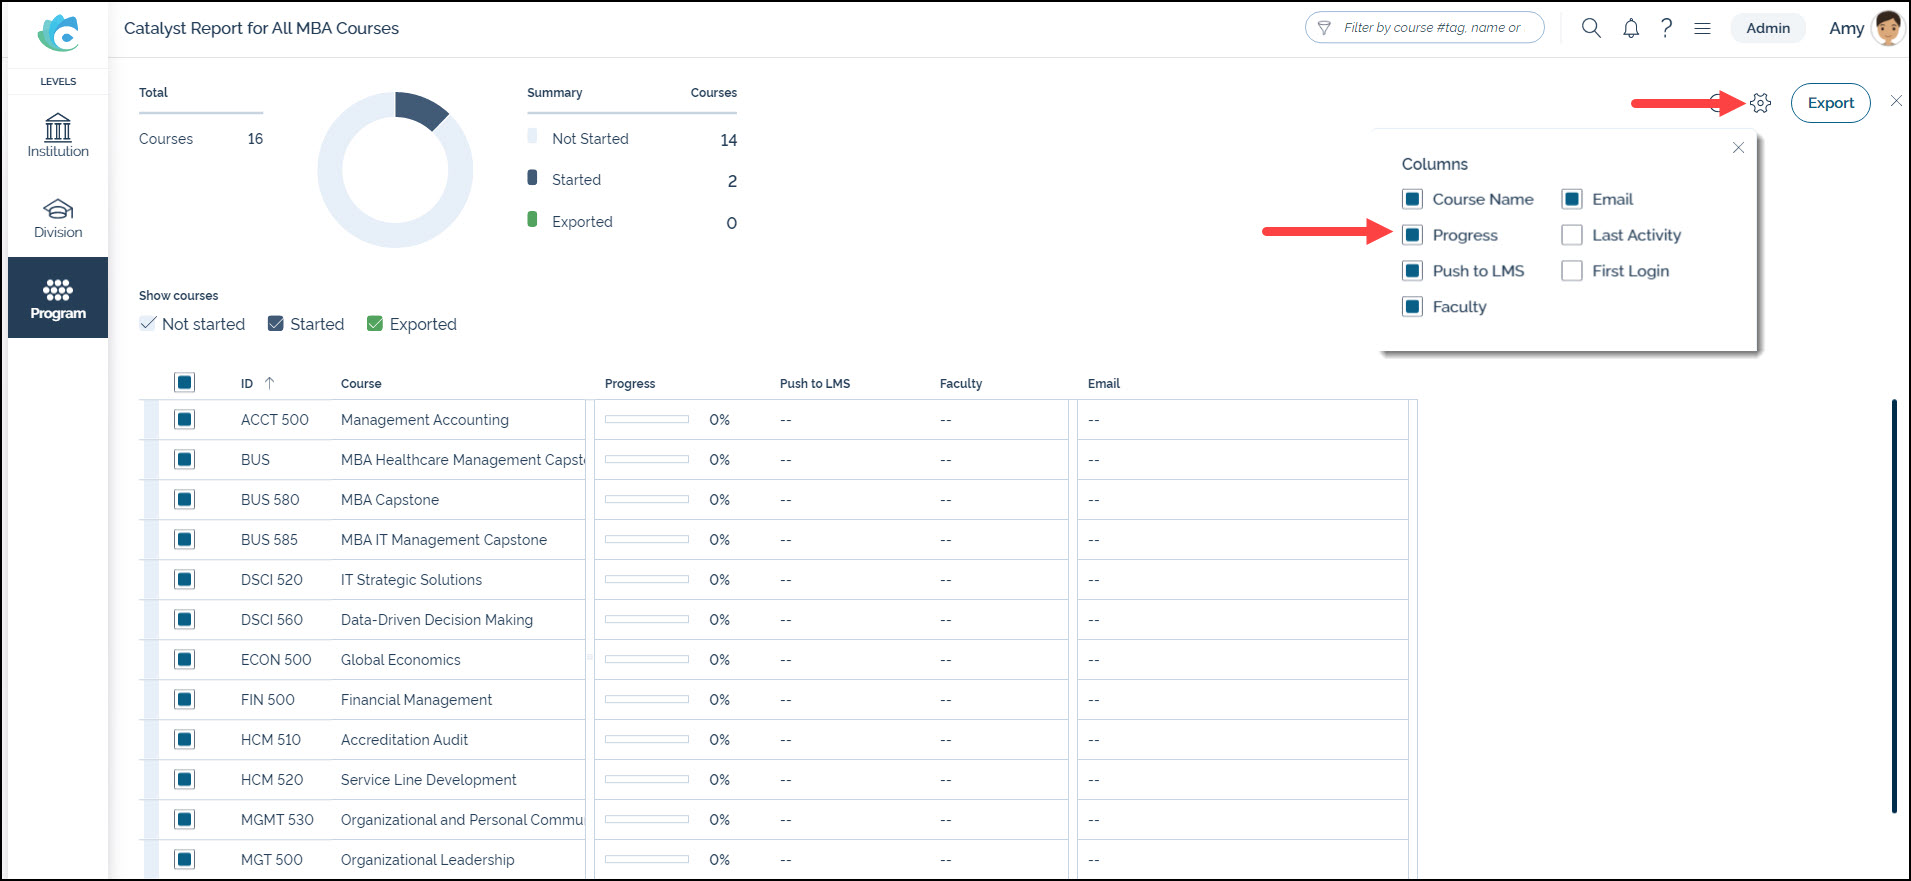
Task: Toggle Email column checkbox
Action: tap(1572, 199)
